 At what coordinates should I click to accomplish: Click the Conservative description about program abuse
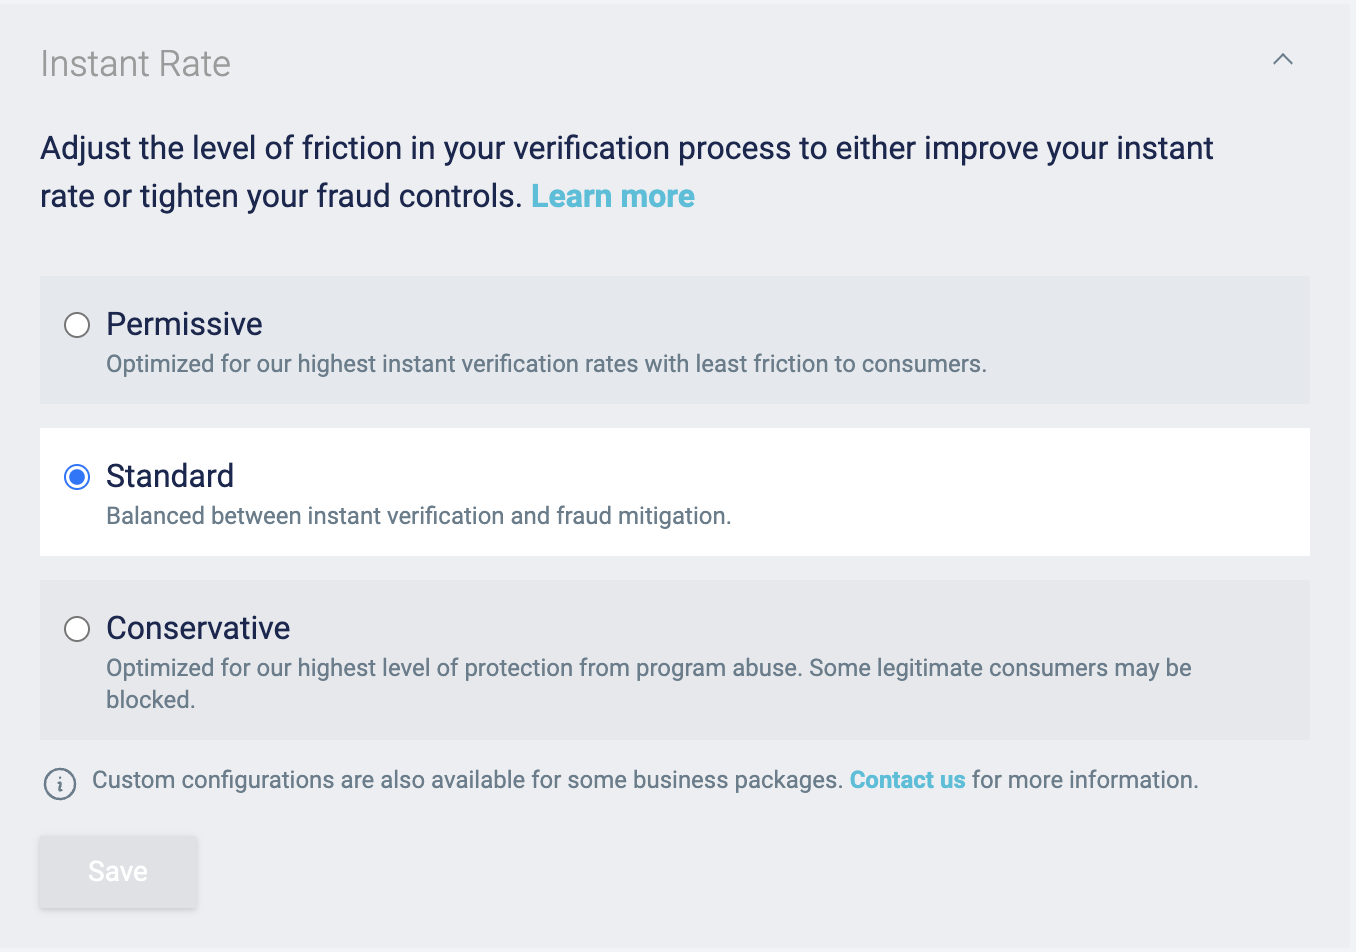tap(648, 668)
